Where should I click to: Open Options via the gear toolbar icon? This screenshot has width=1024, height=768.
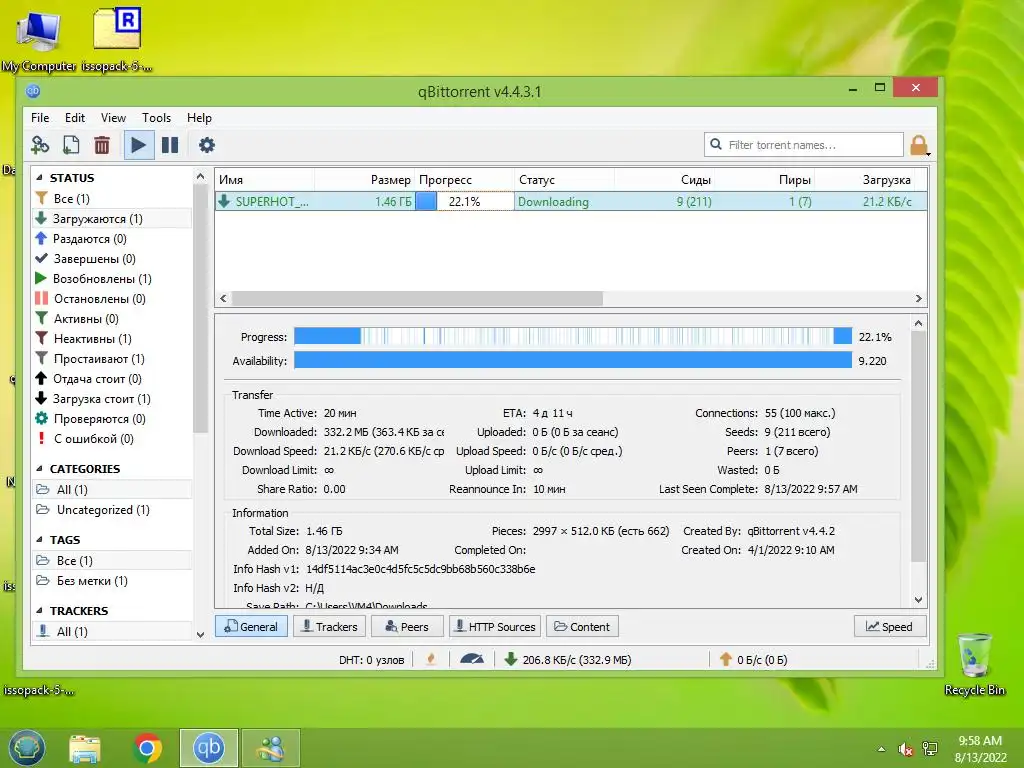[x=206, y=145]
